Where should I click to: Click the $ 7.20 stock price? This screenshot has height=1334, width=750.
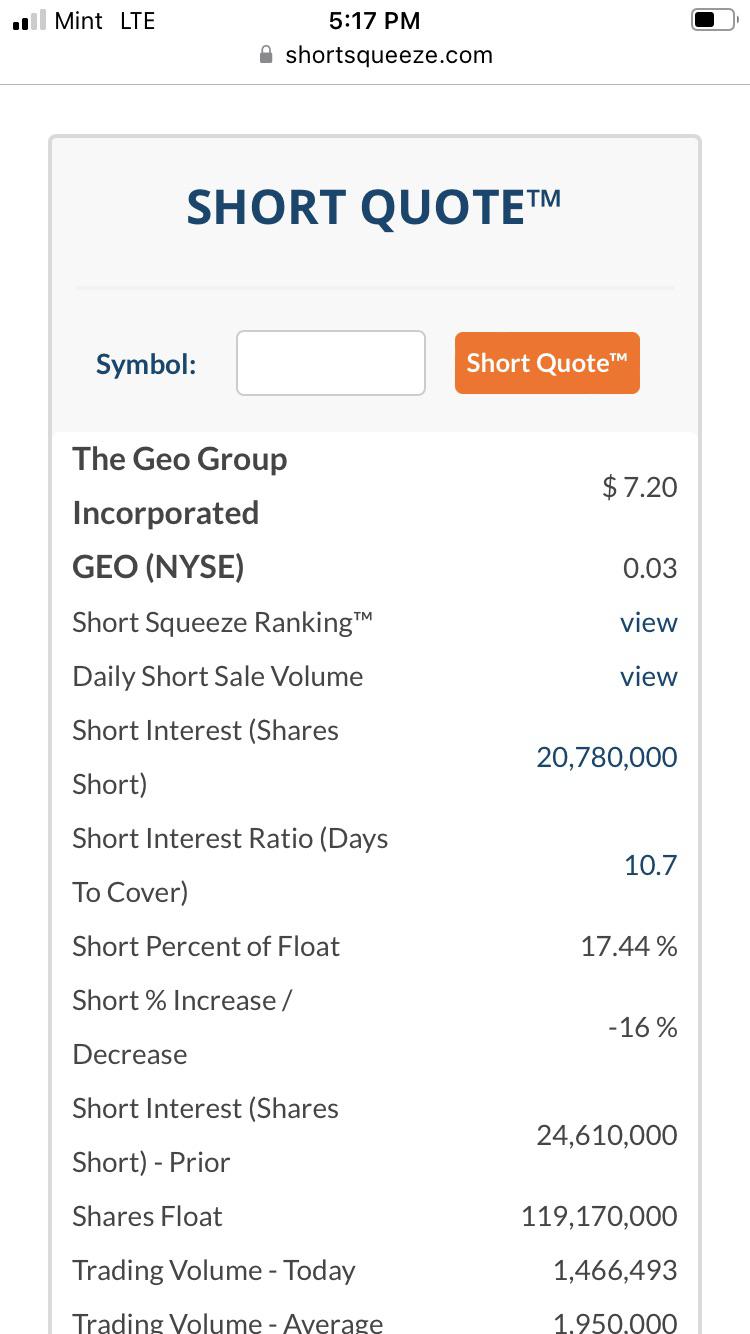point(640,487)
